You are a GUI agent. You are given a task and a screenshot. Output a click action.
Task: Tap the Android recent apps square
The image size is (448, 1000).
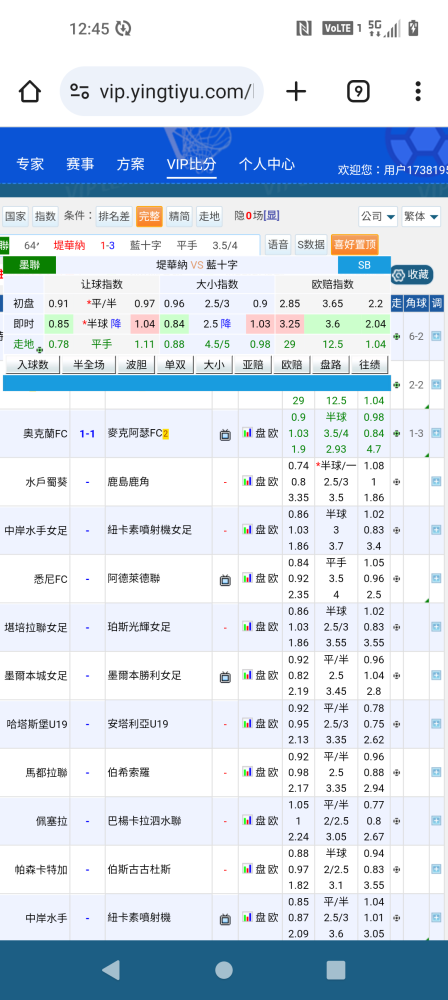(x=336, y=970)
